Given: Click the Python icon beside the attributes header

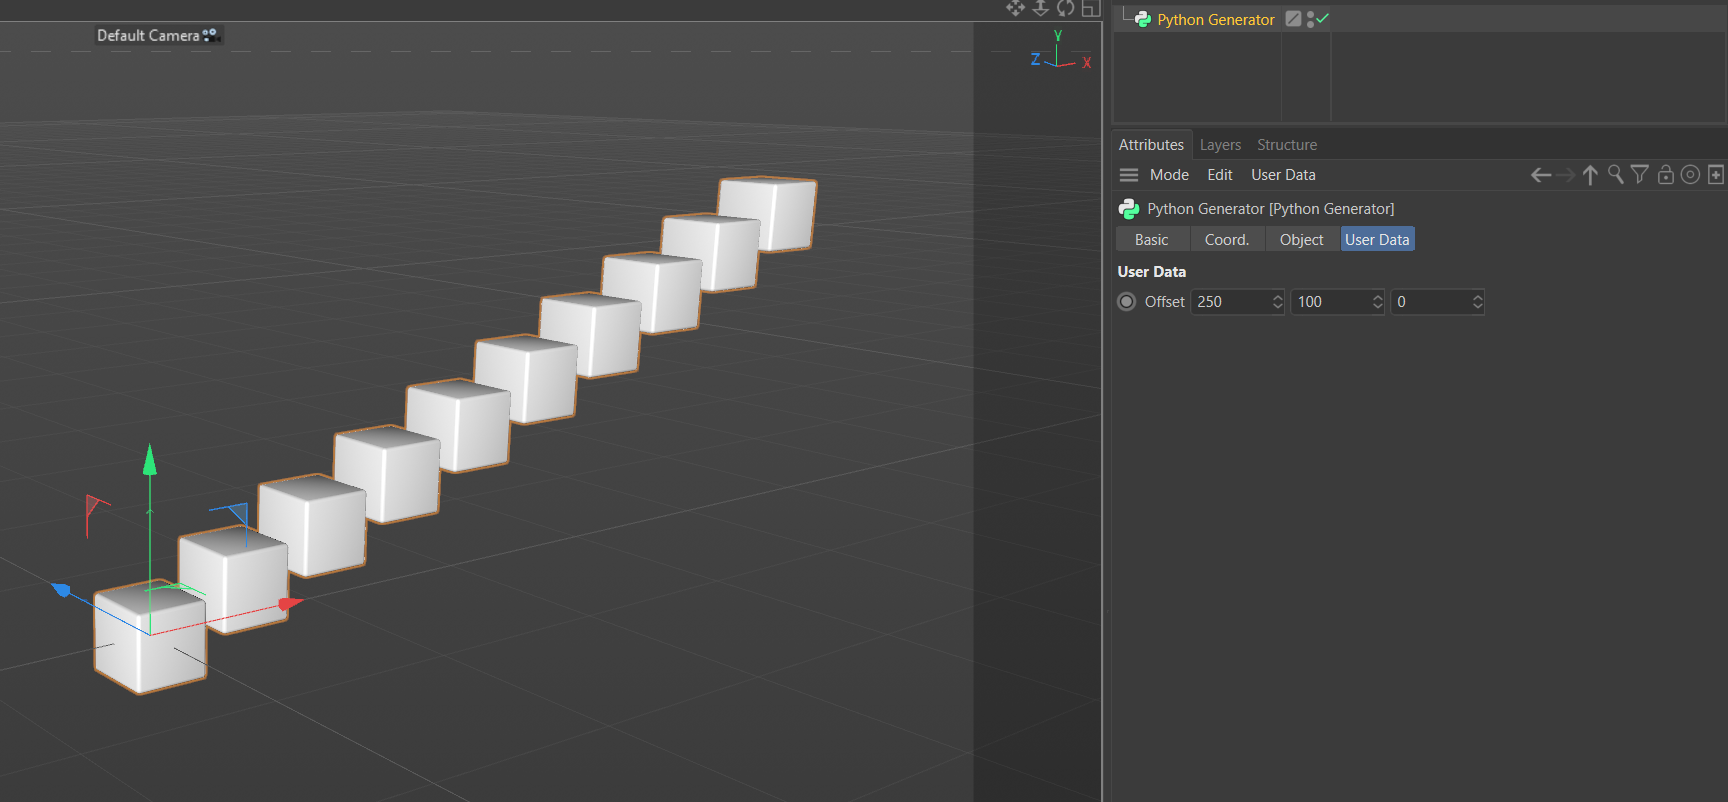Looking at the screenshot, I should click(x=1129, y=209).
